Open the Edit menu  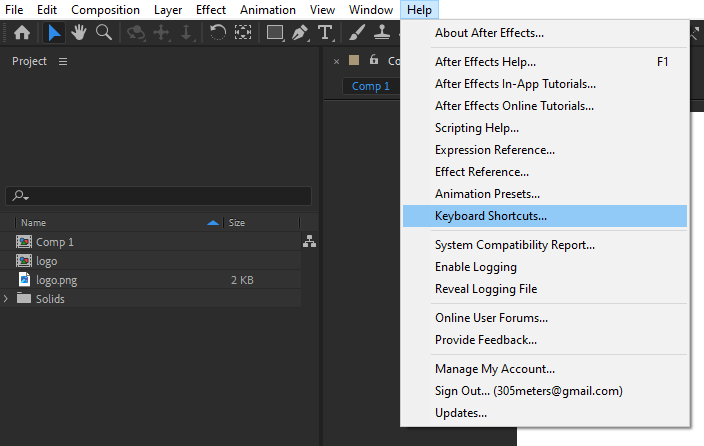47,9
